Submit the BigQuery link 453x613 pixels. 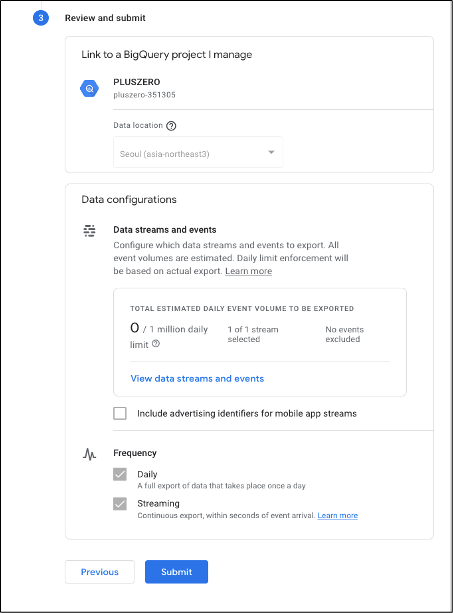click(176, 572)
